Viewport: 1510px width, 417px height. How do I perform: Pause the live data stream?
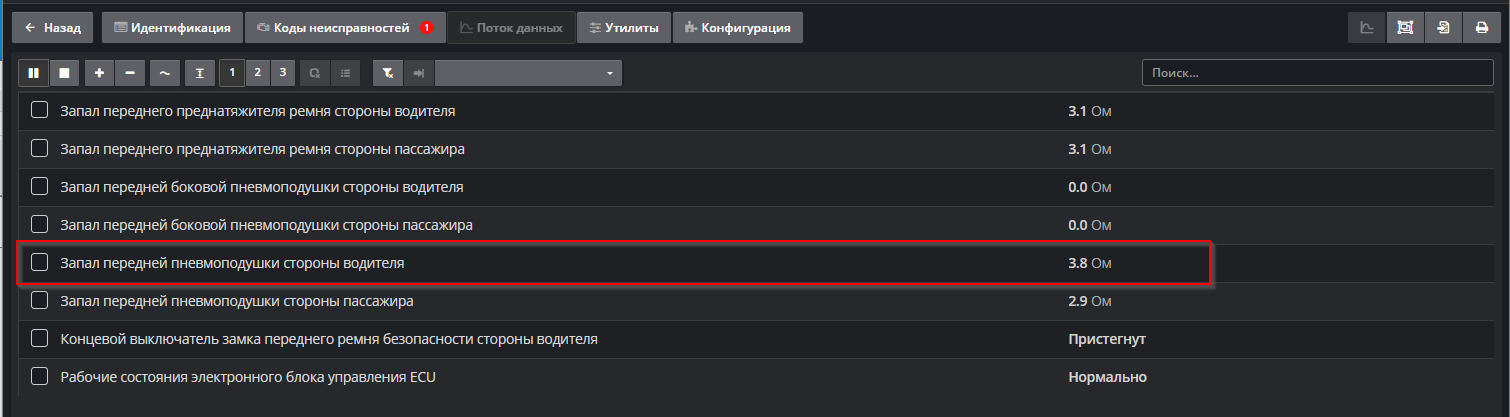coord(33,73)
